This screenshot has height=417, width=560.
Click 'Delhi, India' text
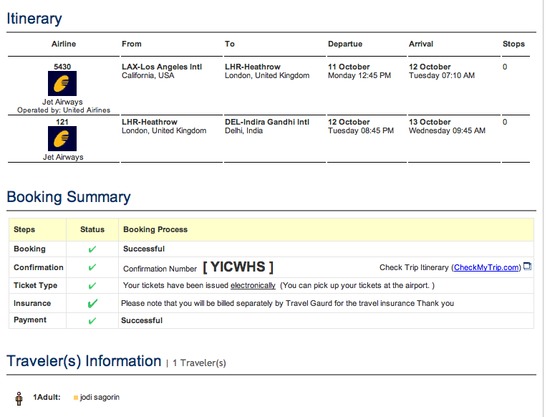click(x=244, y=131)
